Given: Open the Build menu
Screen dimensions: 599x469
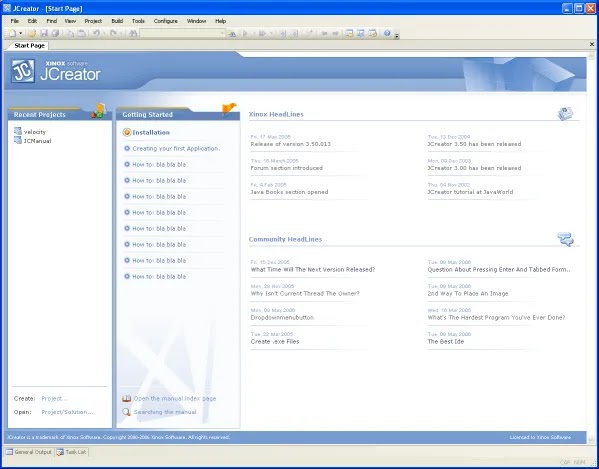Looking at the screenshot, I should [117, 21].
